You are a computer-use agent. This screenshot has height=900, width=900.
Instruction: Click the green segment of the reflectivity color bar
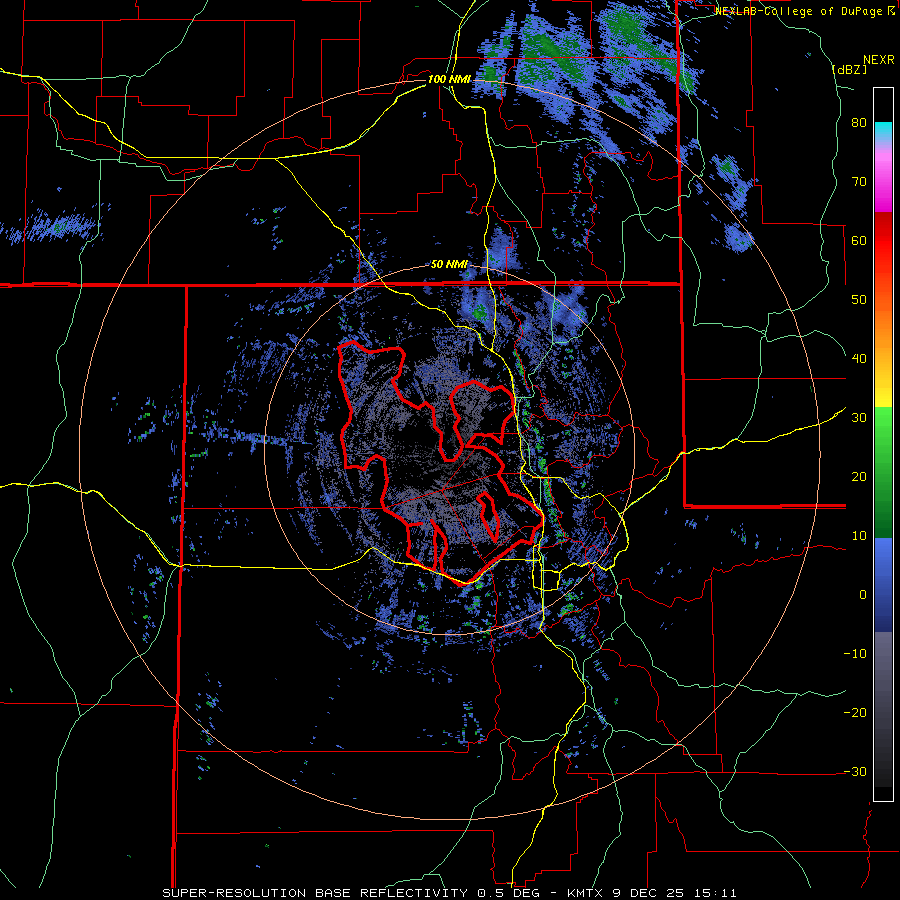coord(883,472)
